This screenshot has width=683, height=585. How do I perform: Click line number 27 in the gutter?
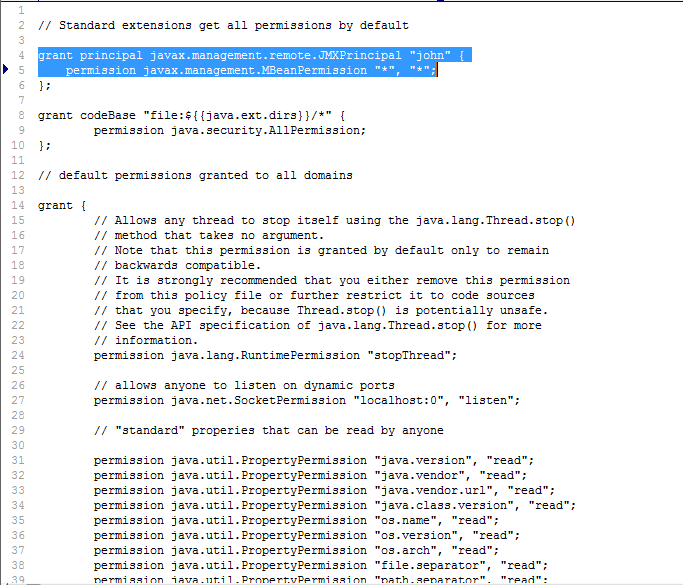(x=18, y=400)
